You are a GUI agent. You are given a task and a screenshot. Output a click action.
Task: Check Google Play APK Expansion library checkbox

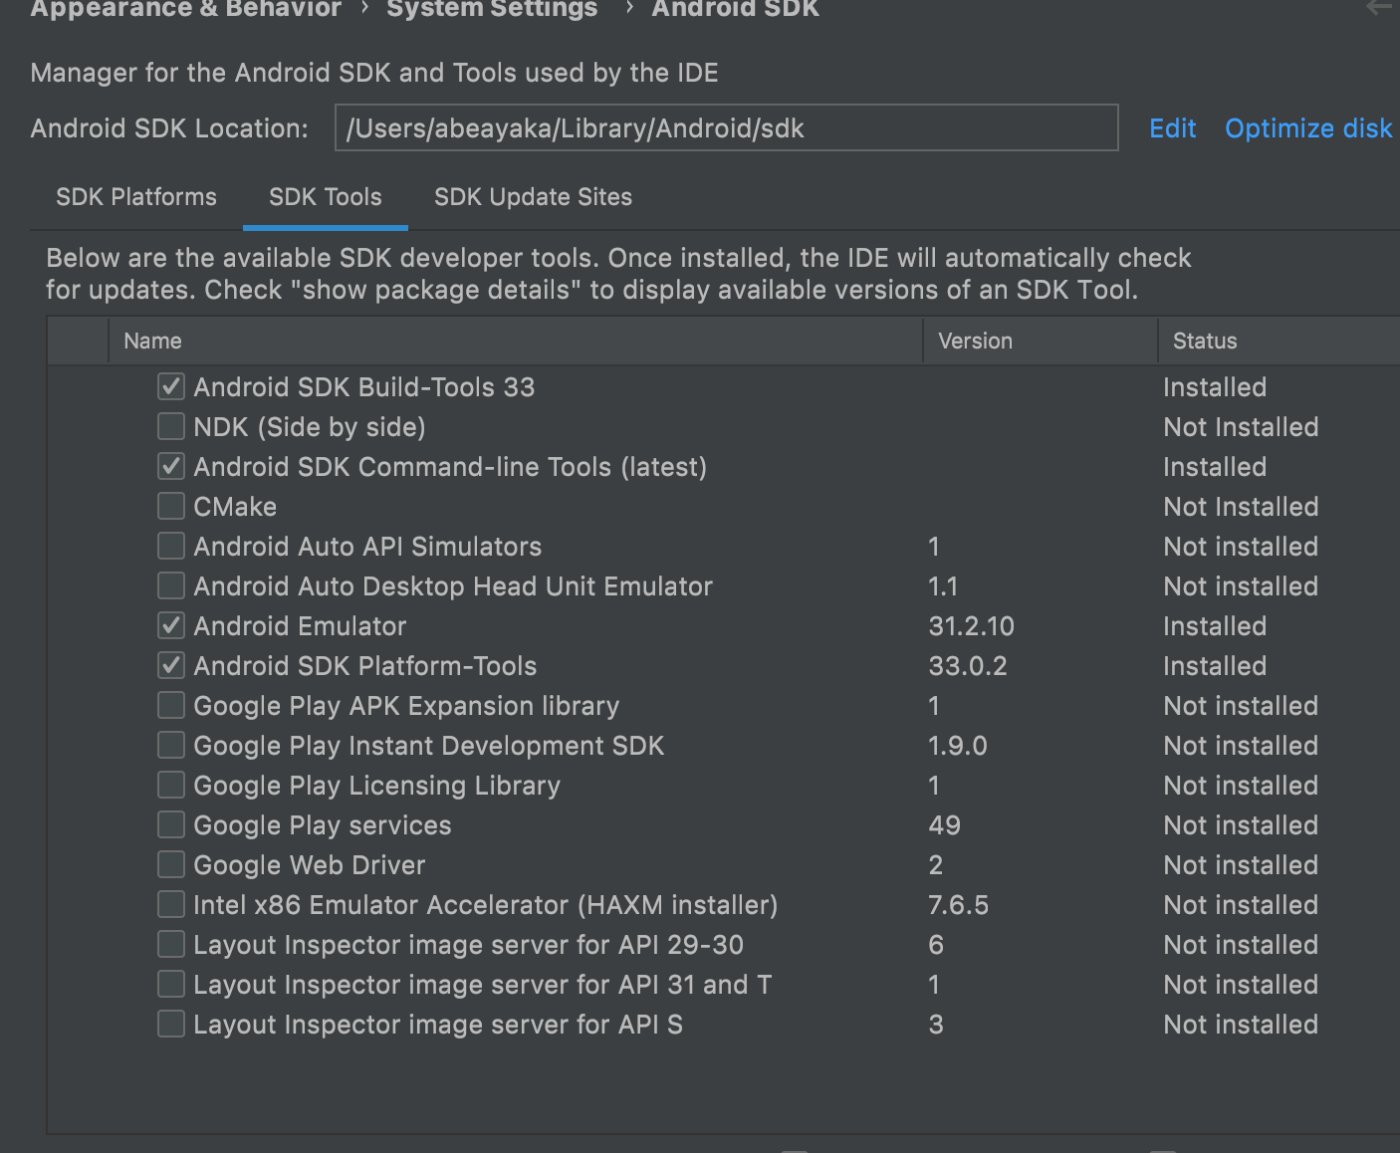(171, 705)
